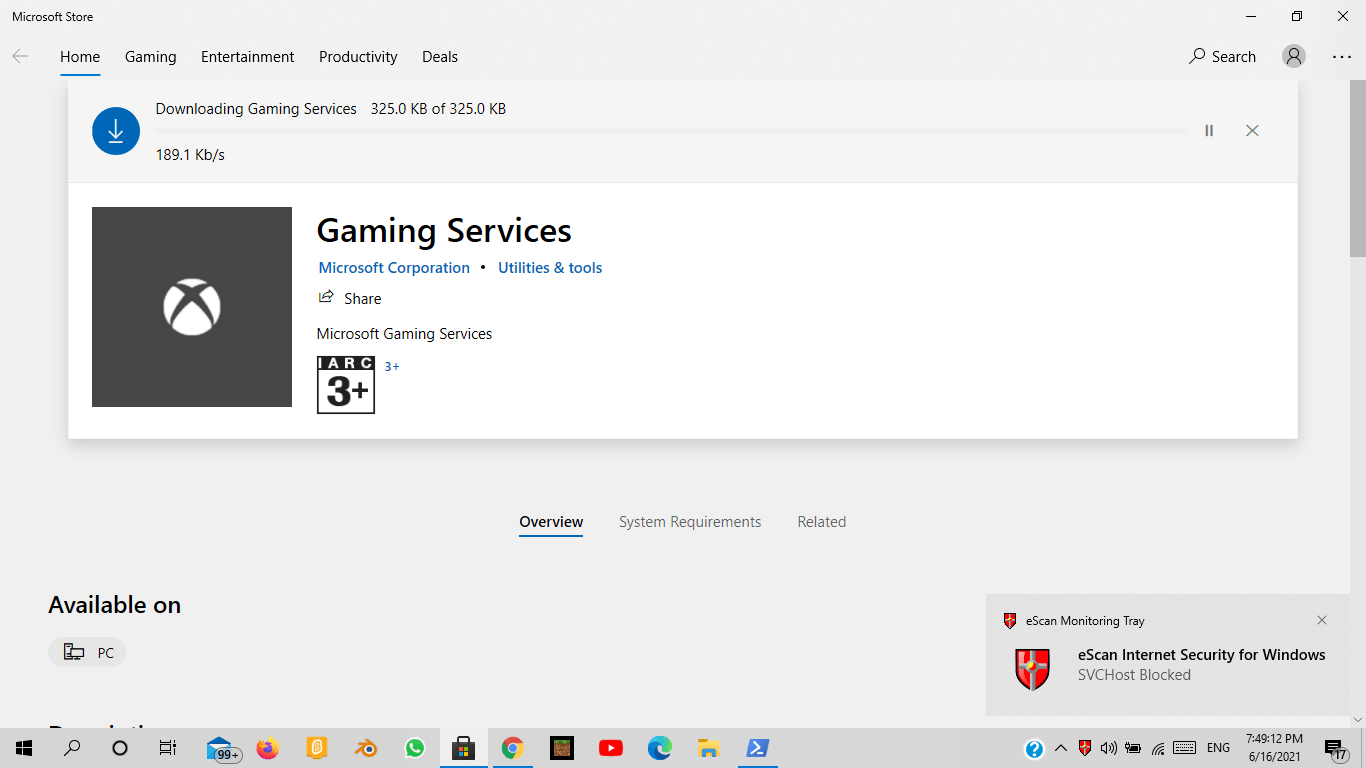Image resolution: width=1366 pixels, height=768 pixels.
Task: Click the Downloading Gaming Services status text
Action: (256, 109)
